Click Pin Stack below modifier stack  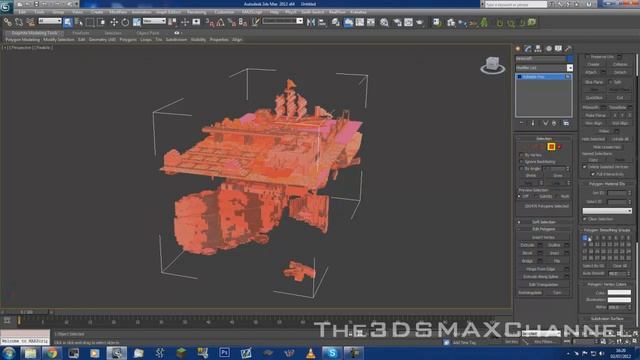[x=522, y=123]
